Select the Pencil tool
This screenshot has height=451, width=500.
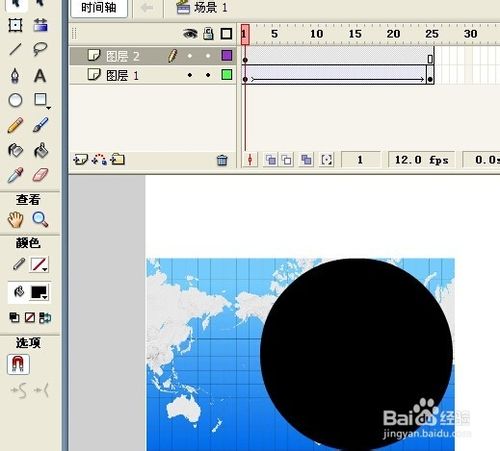click(15, 125)
